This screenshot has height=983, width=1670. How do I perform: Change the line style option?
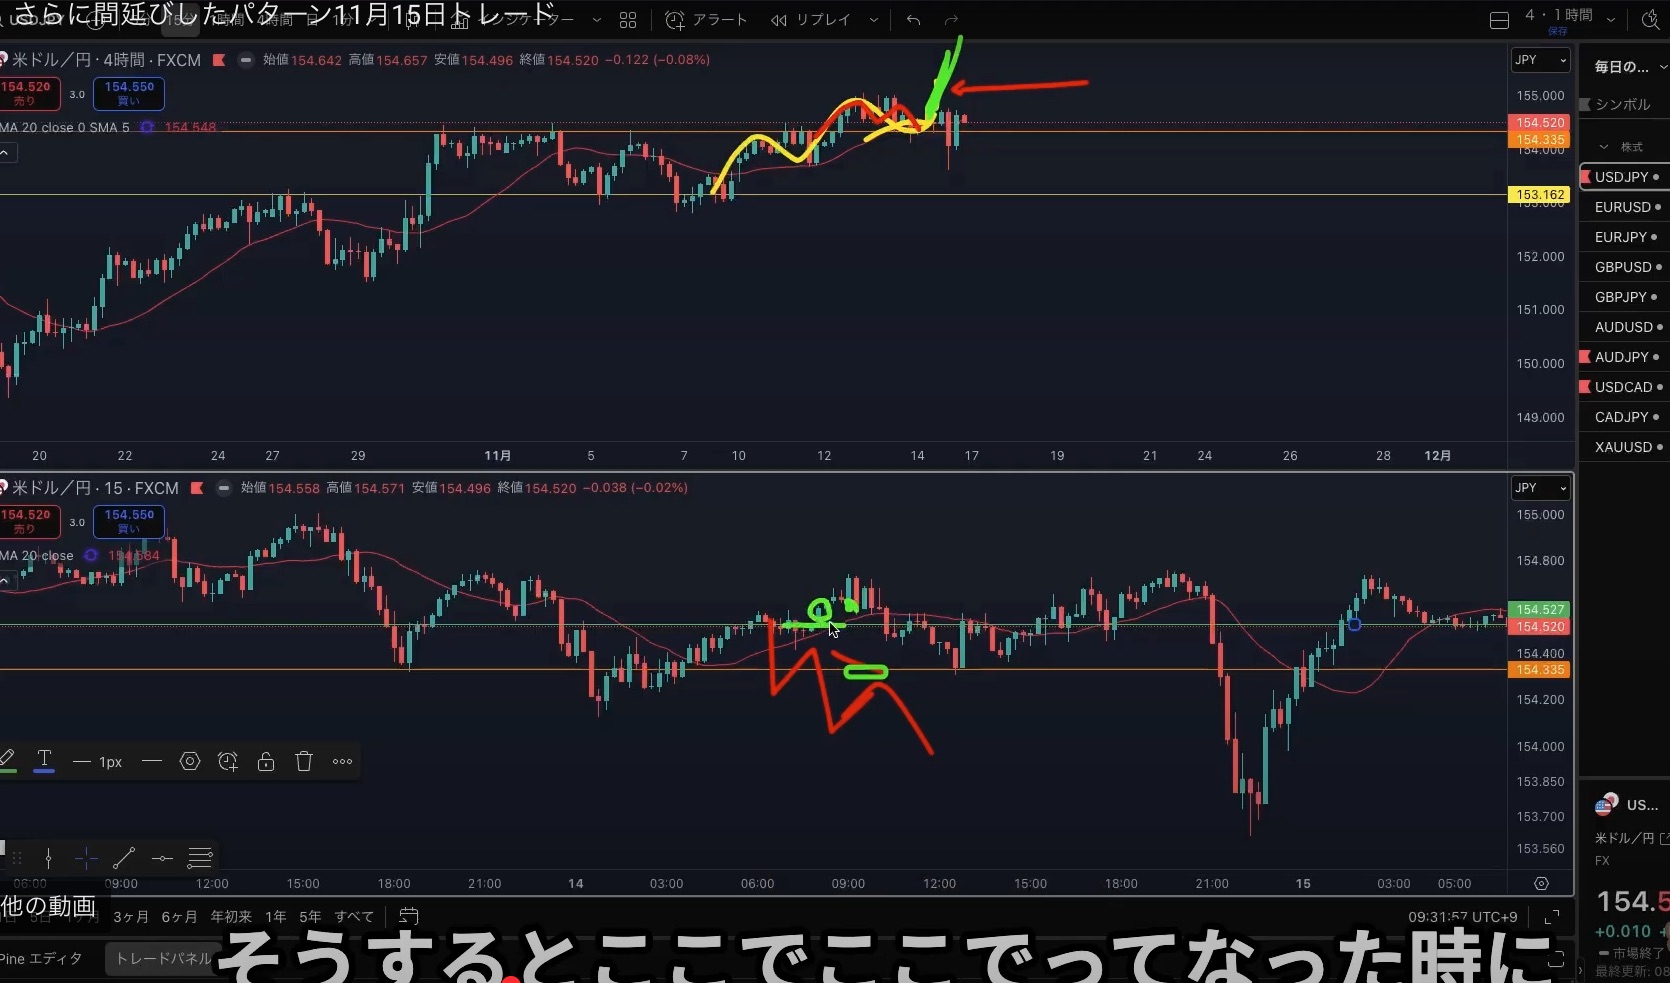pos(152,762)
